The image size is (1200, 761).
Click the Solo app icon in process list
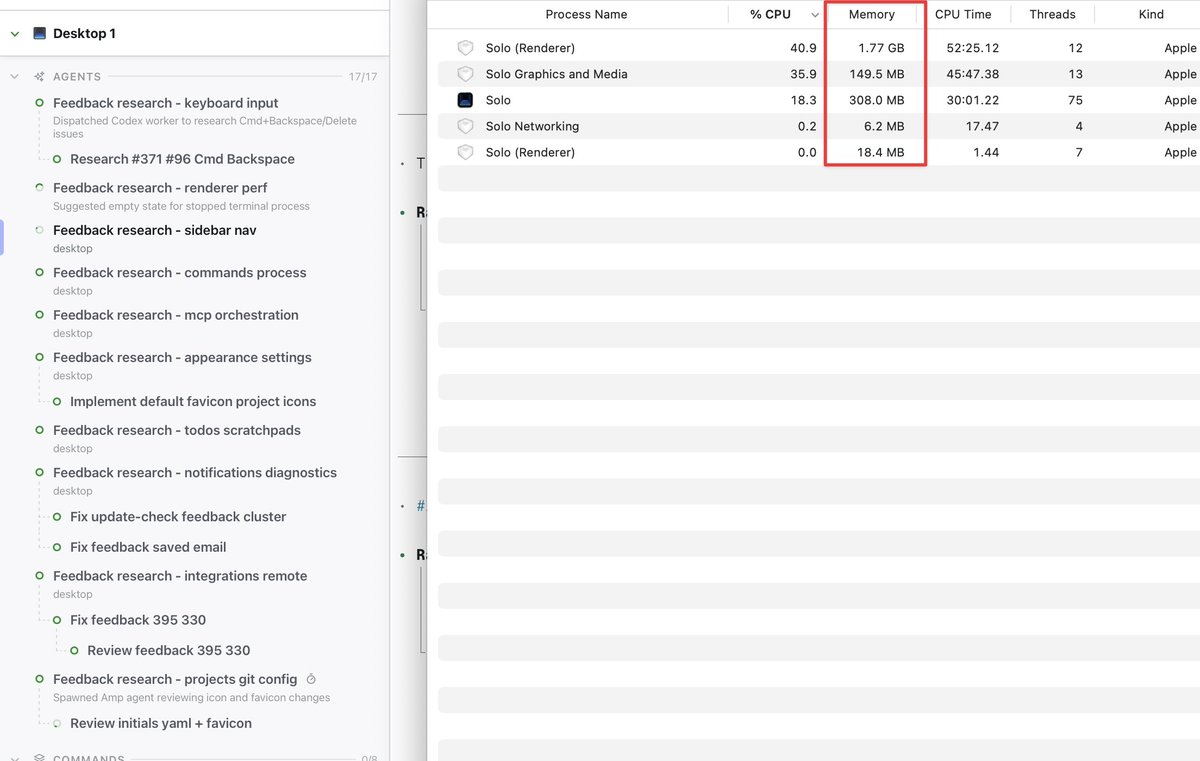point(465,100)
